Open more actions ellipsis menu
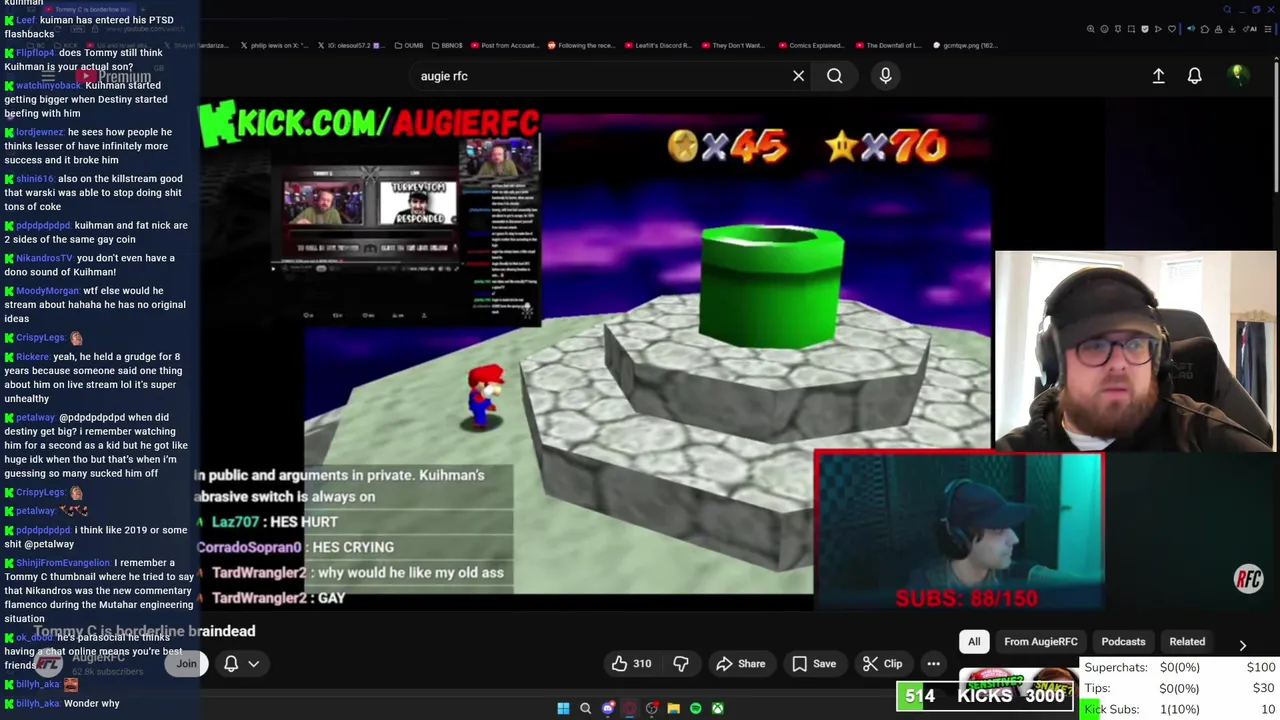 [x=933, y=664]
